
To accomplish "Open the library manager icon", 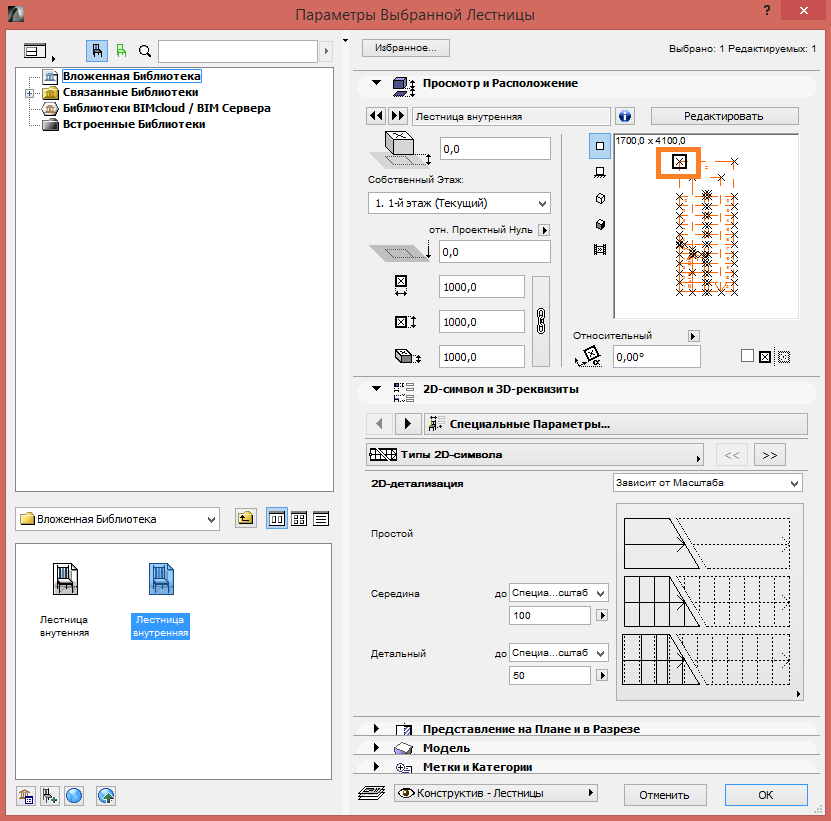I will [x=26, y=796].
